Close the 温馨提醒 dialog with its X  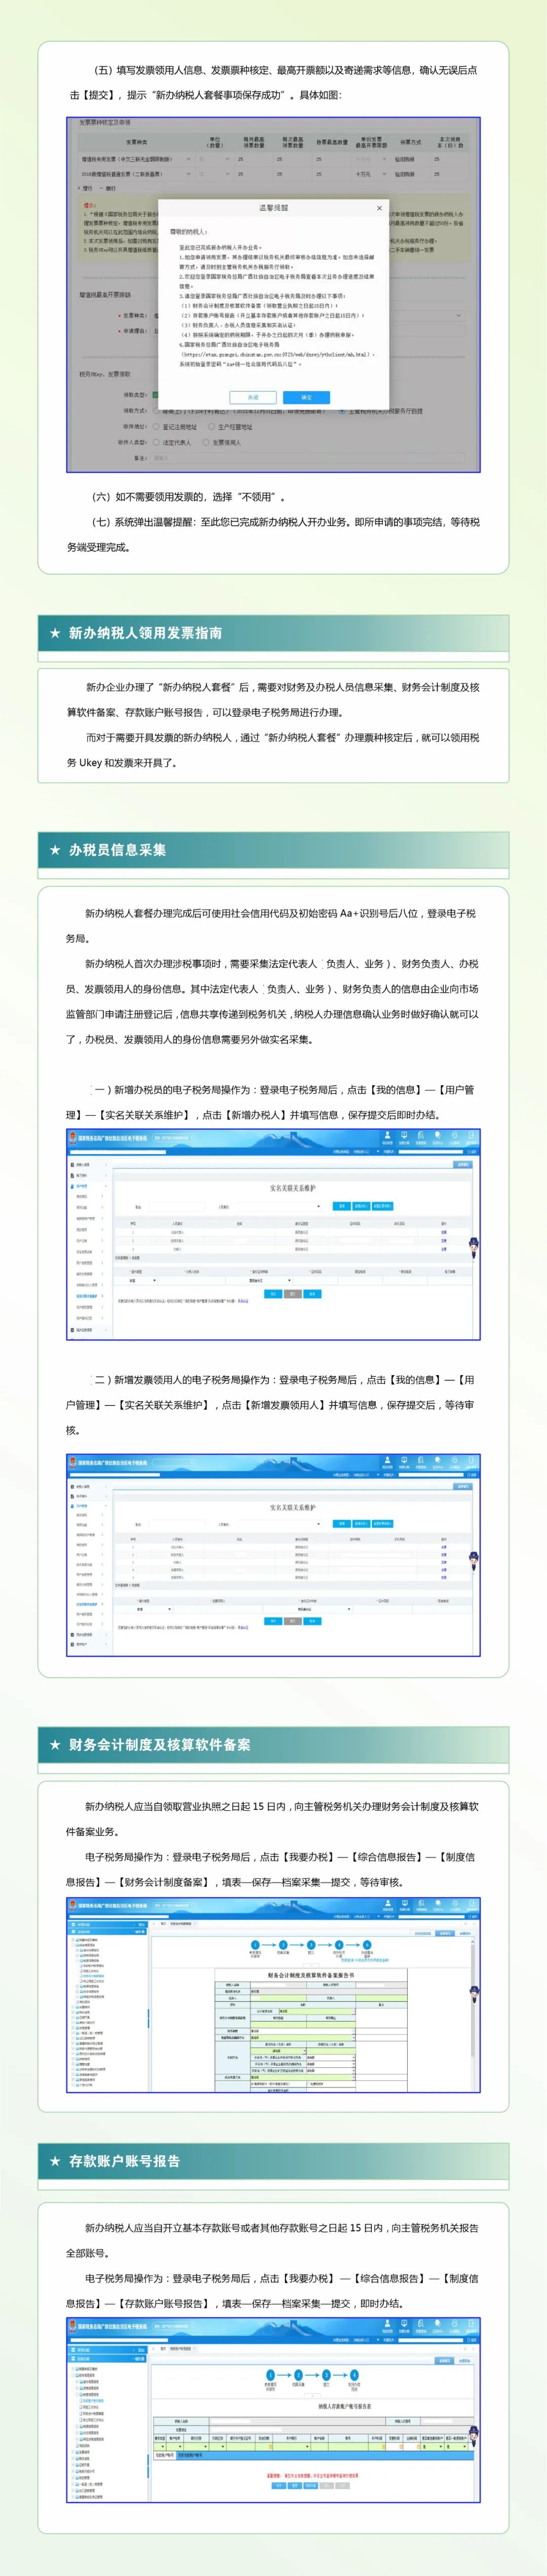coord(379,208)
